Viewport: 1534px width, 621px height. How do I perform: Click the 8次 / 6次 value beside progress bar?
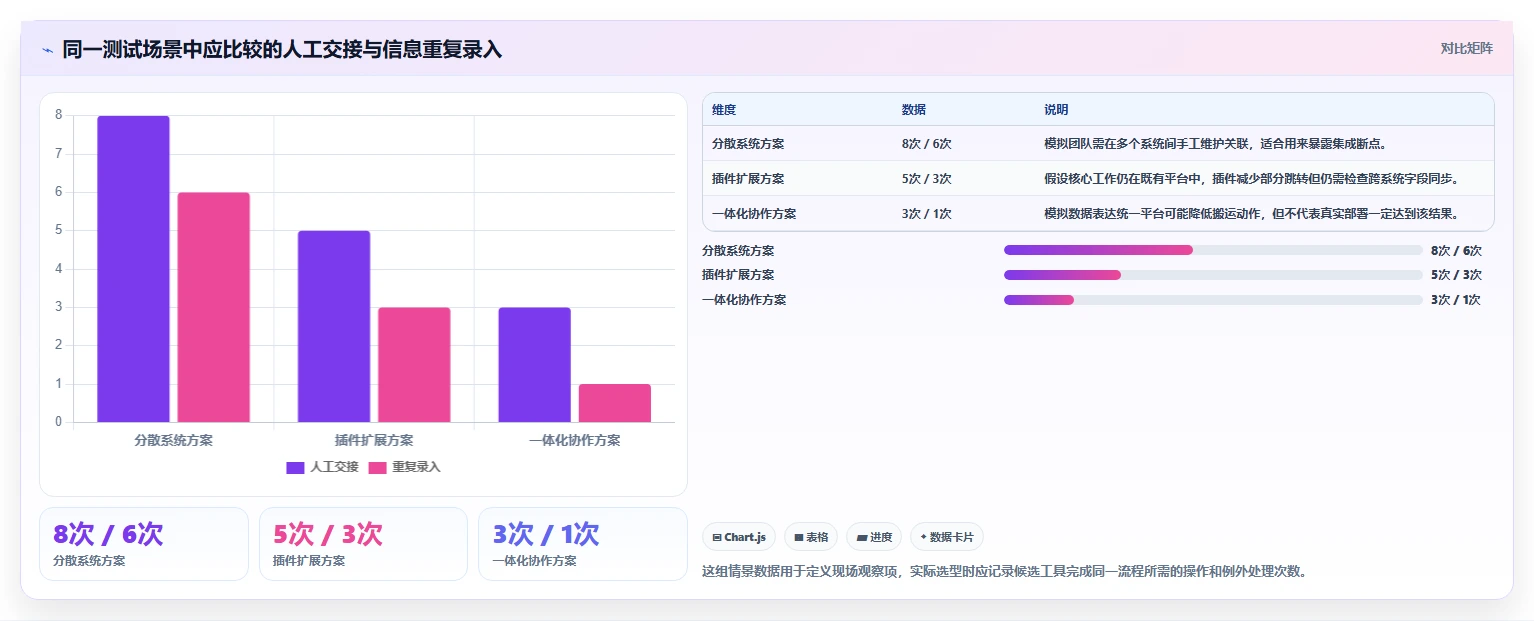pos(1456,251)
